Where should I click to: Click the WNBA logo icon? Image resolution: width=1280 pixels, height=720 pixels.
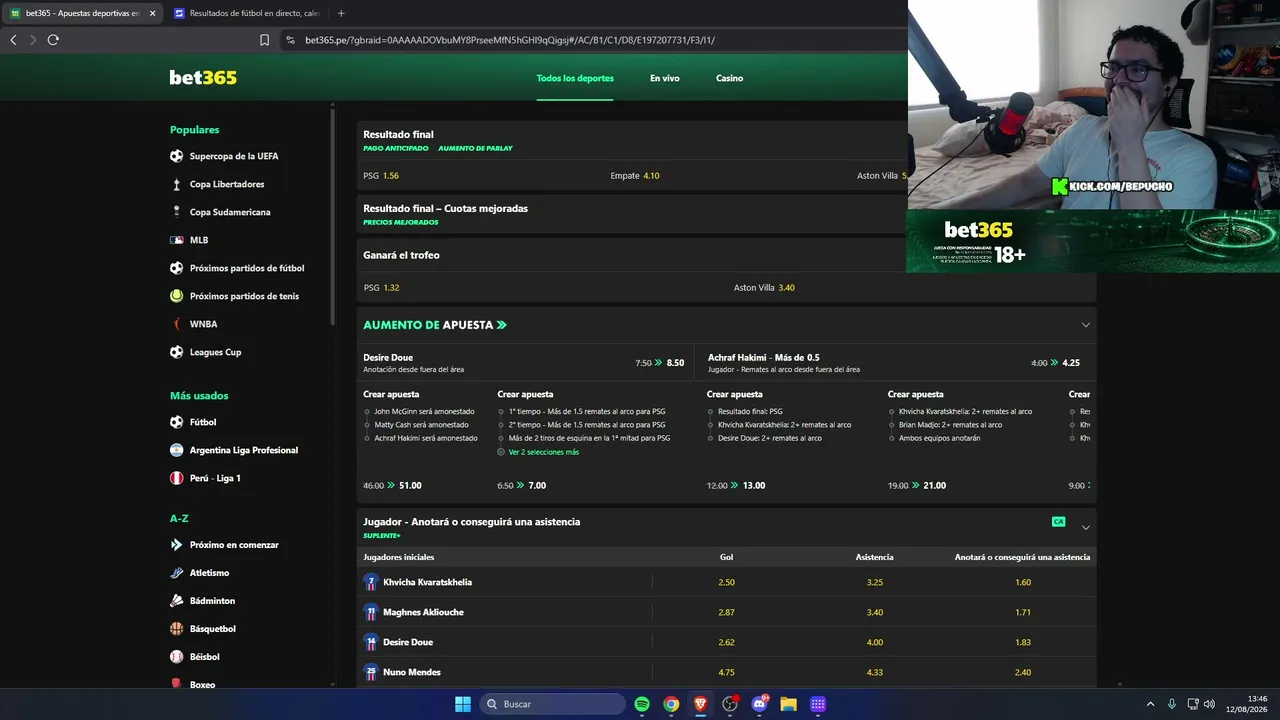[x=176, y=324]
